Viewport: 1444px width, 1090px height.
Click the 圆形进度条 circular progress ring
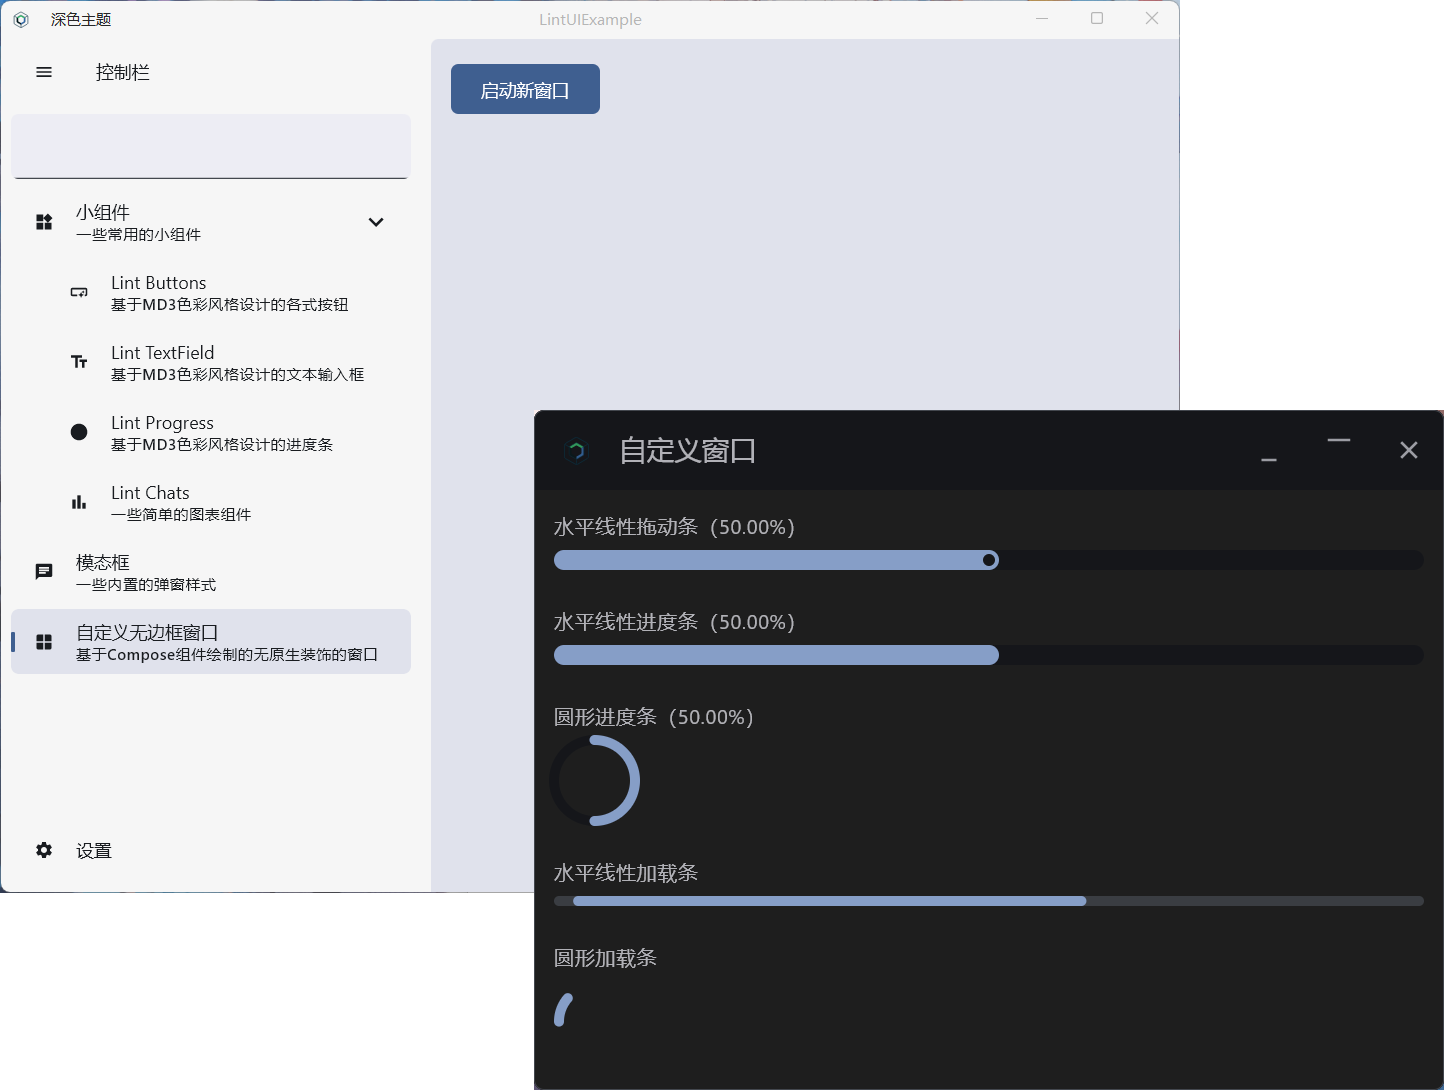click(595, 781)
